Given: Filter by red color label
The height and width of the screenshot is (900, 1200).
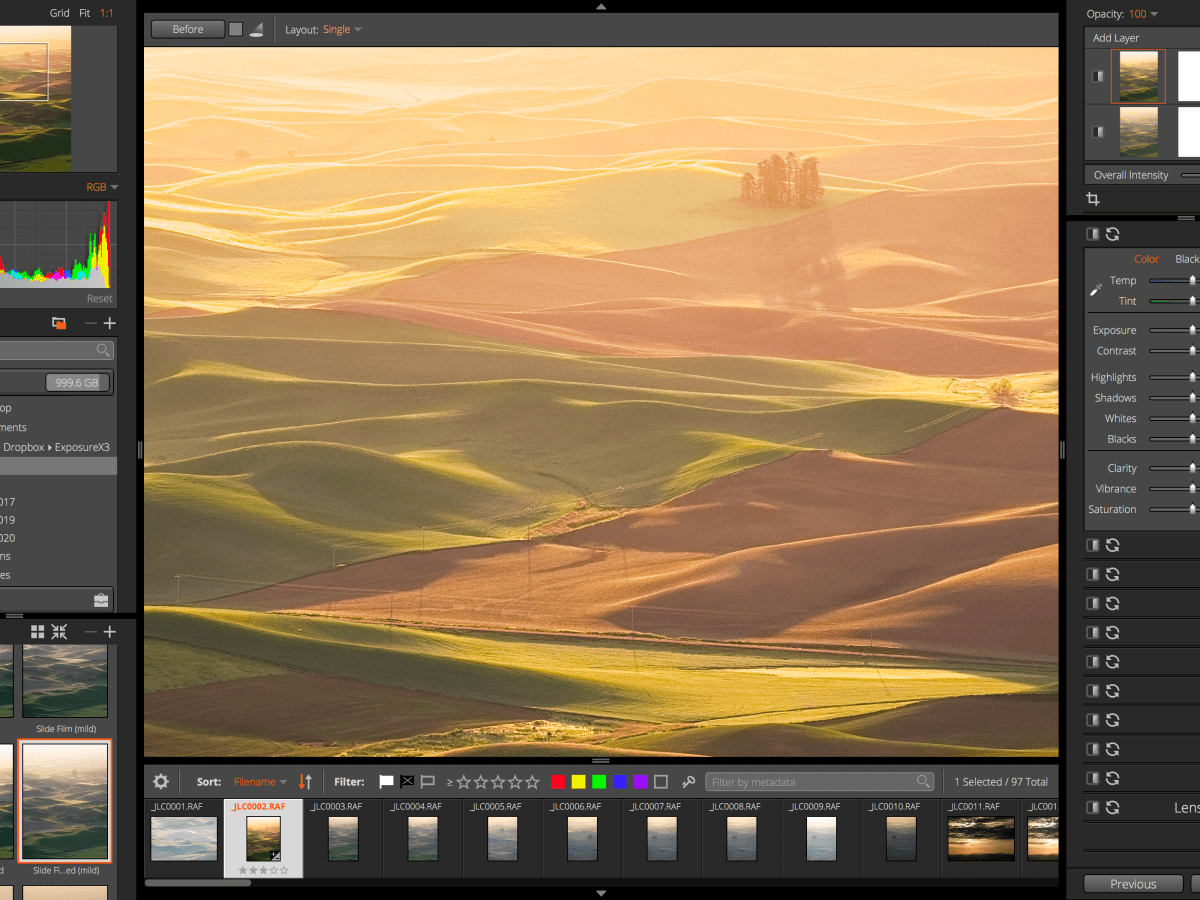Looking at the screenshot, I should pos(558,782).
